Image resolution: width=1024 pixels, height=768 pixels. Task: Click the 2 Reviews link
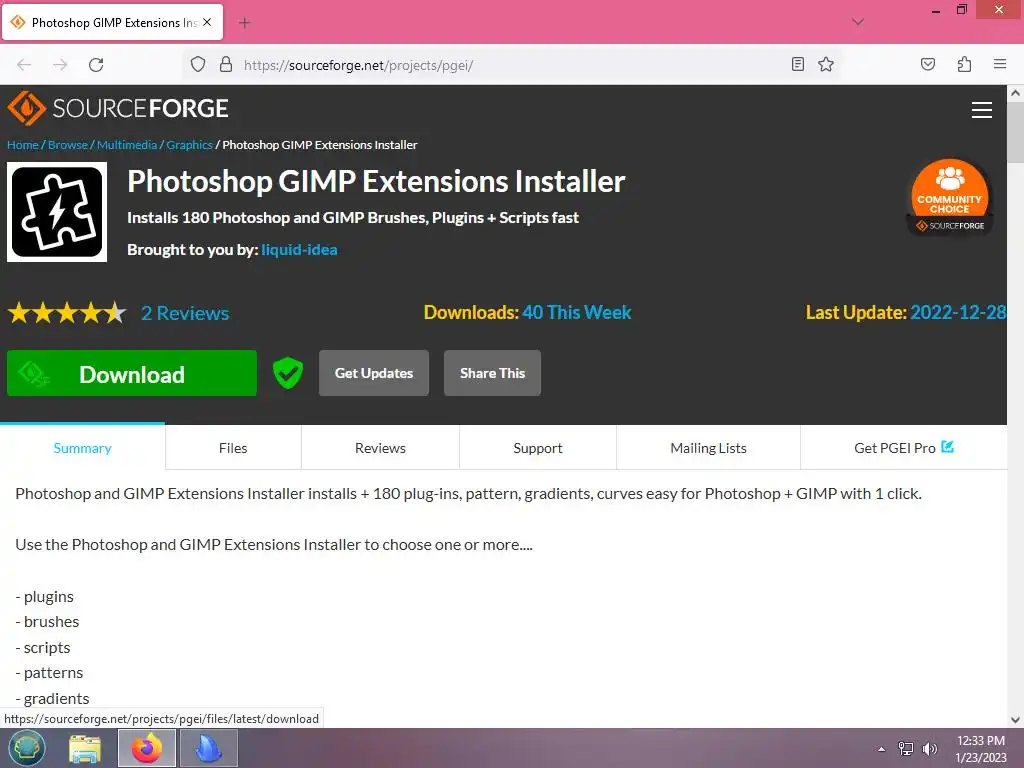[x=185, y=313]
